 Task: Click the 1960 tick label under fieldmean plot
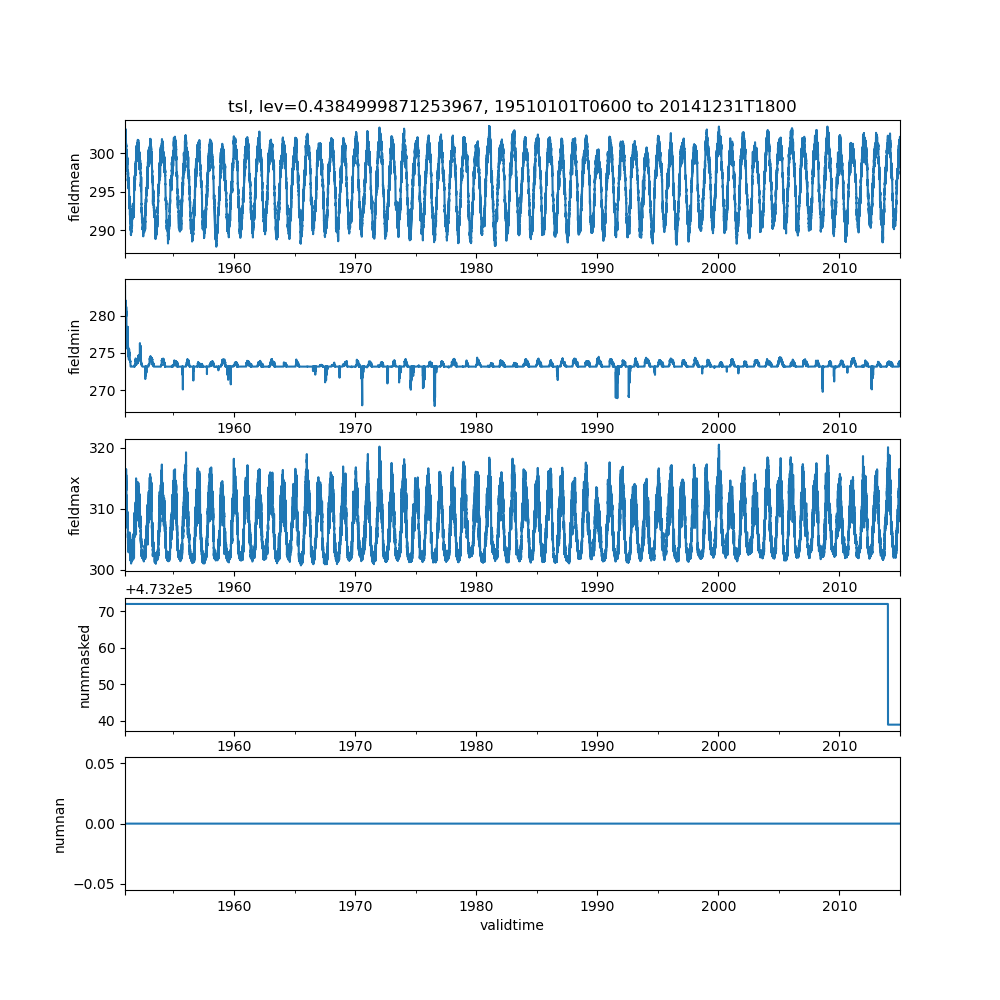(234, 270)
